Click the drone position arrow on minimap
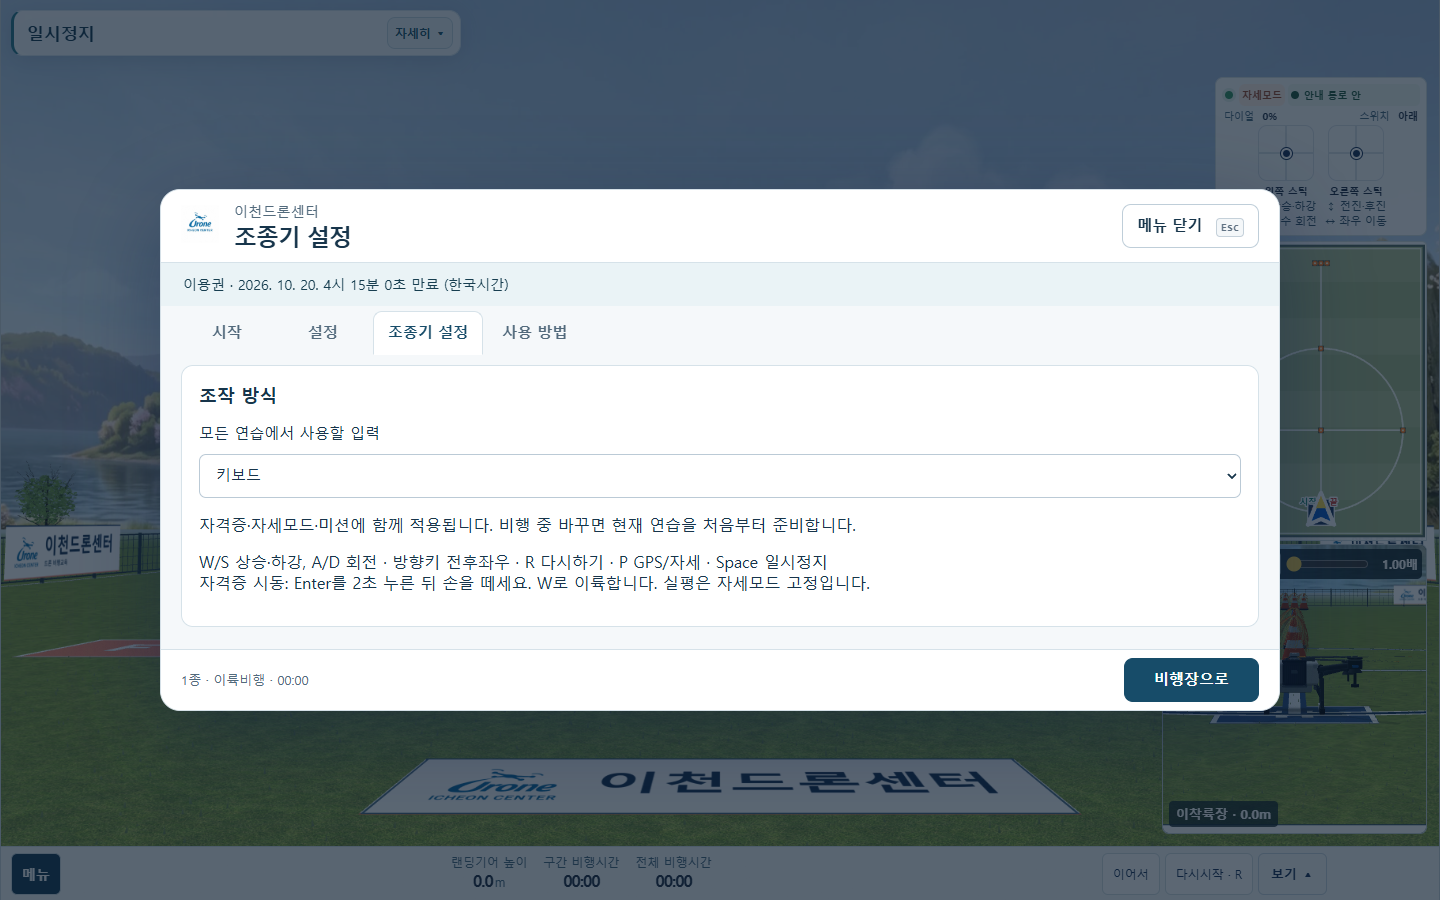 [1321, 510]
